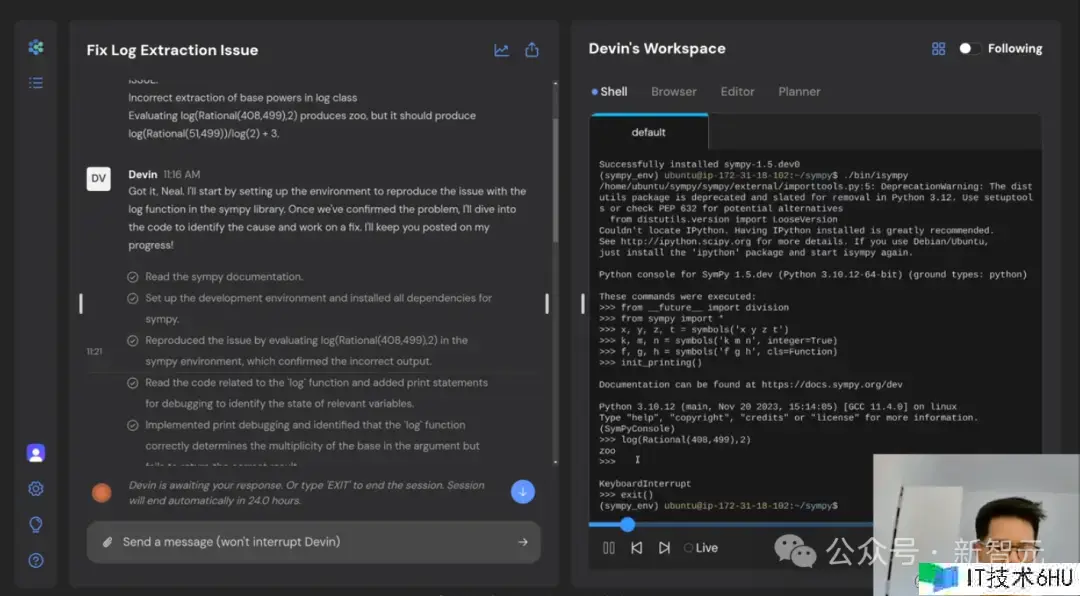Open the sessions list icon in sidebar
The height and width of the screenshot is (596, 1080).
tap(36, 83)
